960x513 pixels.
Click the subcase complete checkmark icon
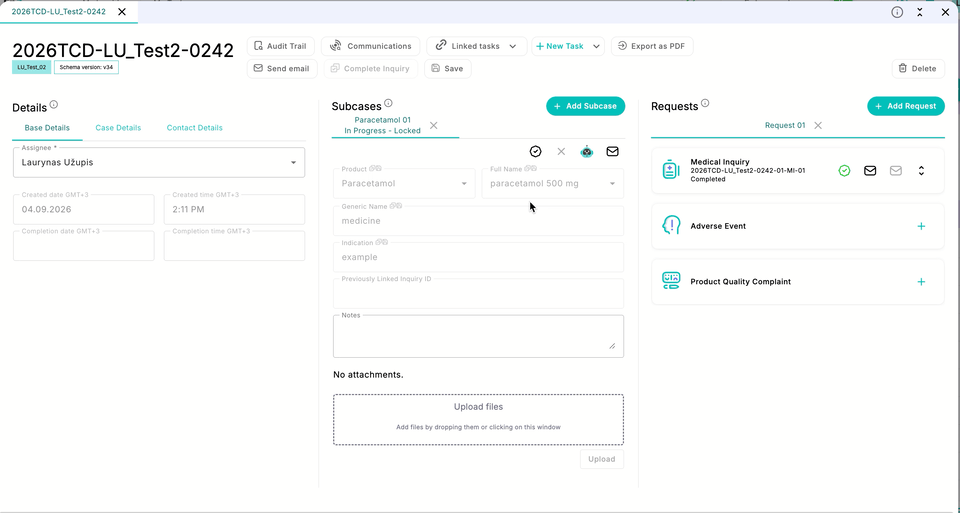point(536,151)
